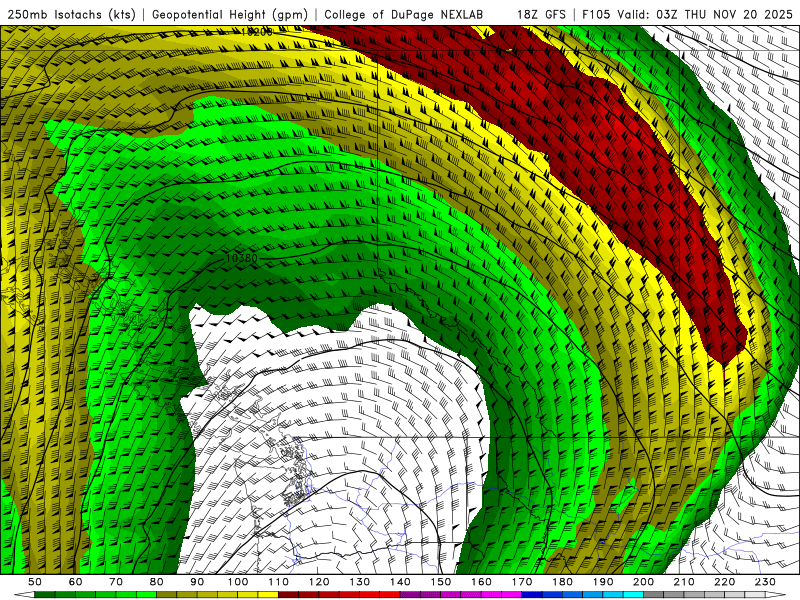800x600 pixels.
Task: Click the 120 value on the color scale
Action: pyautogui.click(x=319, y=582)
